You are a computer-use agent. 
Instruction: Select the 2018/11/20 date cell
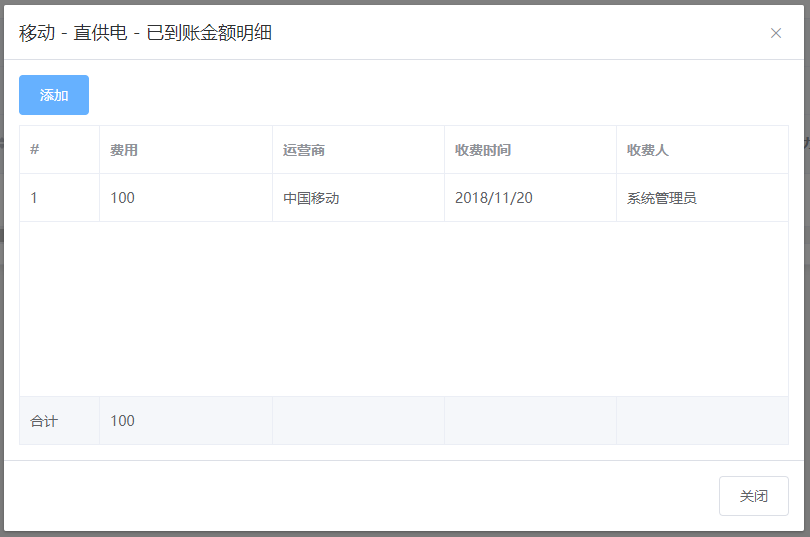(494, 198)
